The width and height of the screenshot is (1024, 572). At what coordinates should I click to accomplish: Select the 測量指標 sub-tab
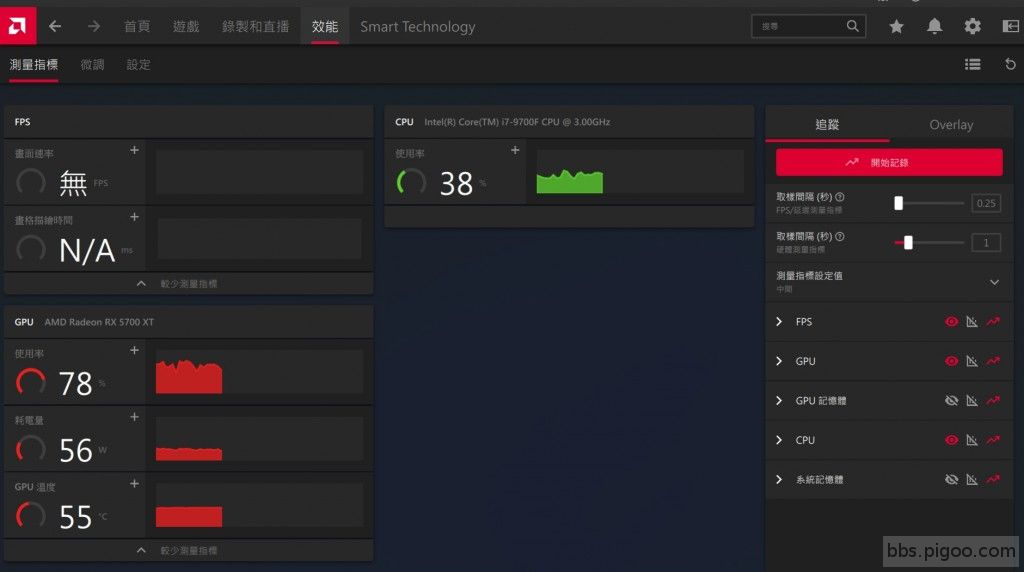click(33, 64)
